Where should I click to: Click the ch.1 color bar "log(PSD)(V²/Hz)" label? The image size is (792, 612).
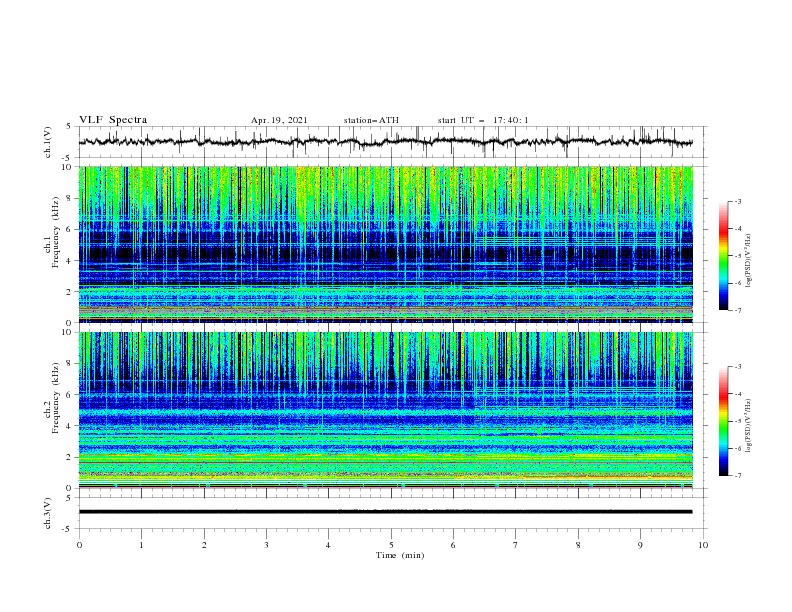[748, 261]
